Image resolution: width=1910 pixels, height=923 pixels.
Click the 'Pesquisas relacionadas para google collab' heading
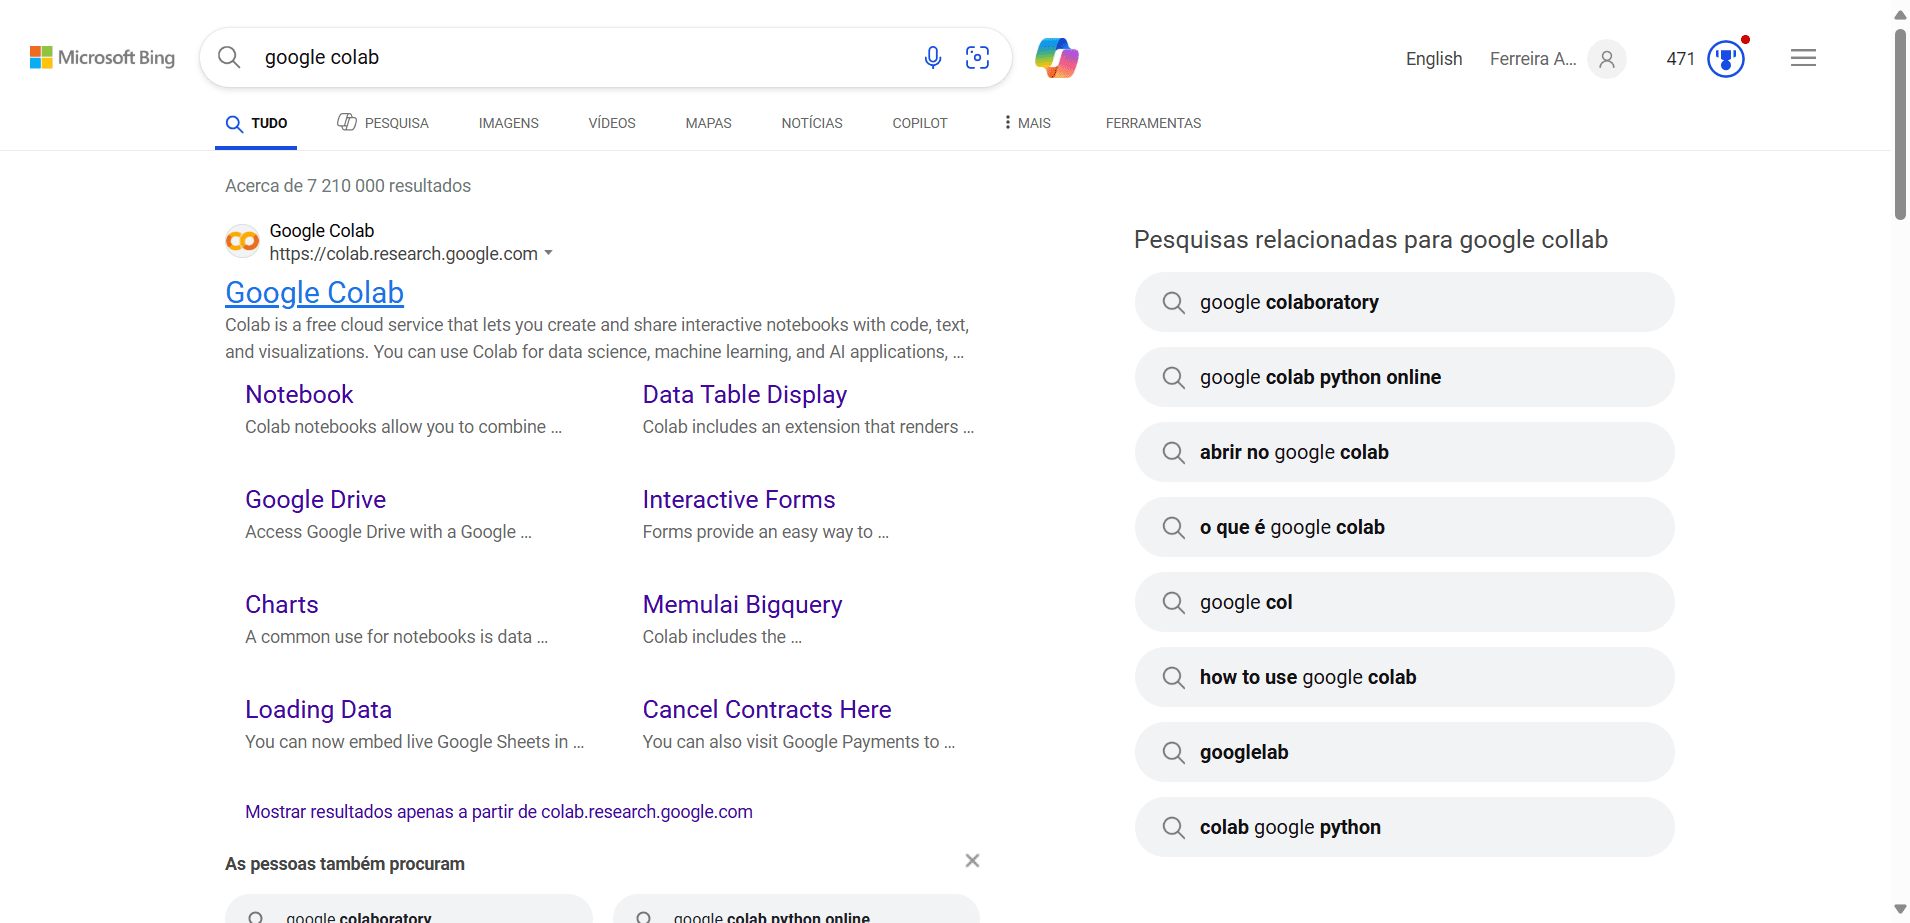(1371, 240)
